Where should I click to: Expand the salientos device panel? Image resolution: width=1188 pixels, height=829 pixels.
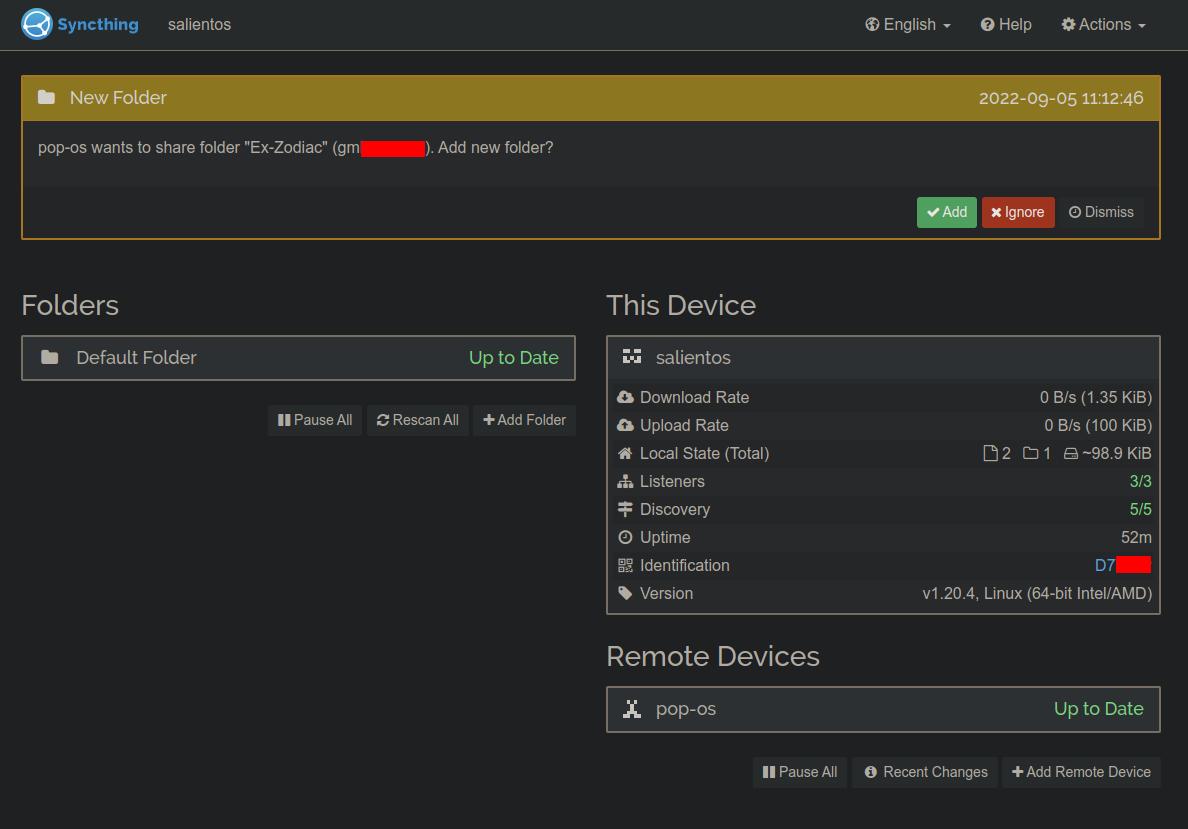point(883,358)
